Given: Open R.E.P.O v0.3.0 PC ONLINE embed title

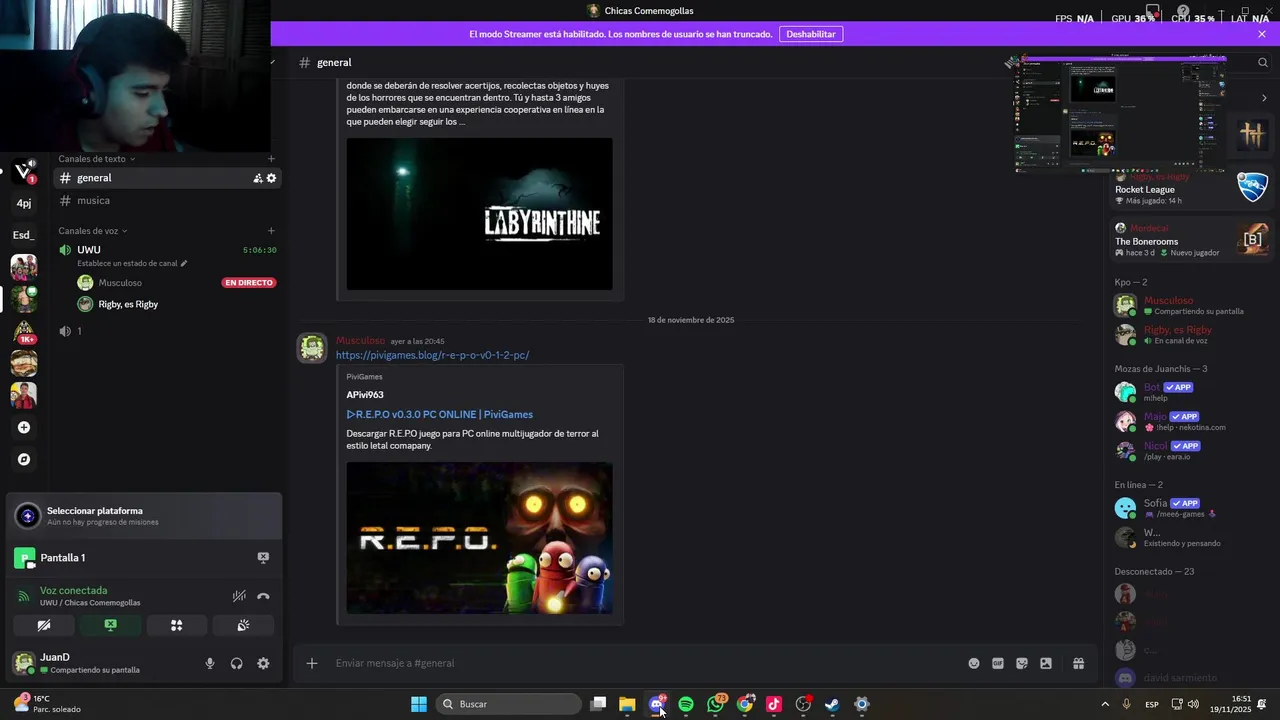Looking at the screenshot, I should 440,414.
